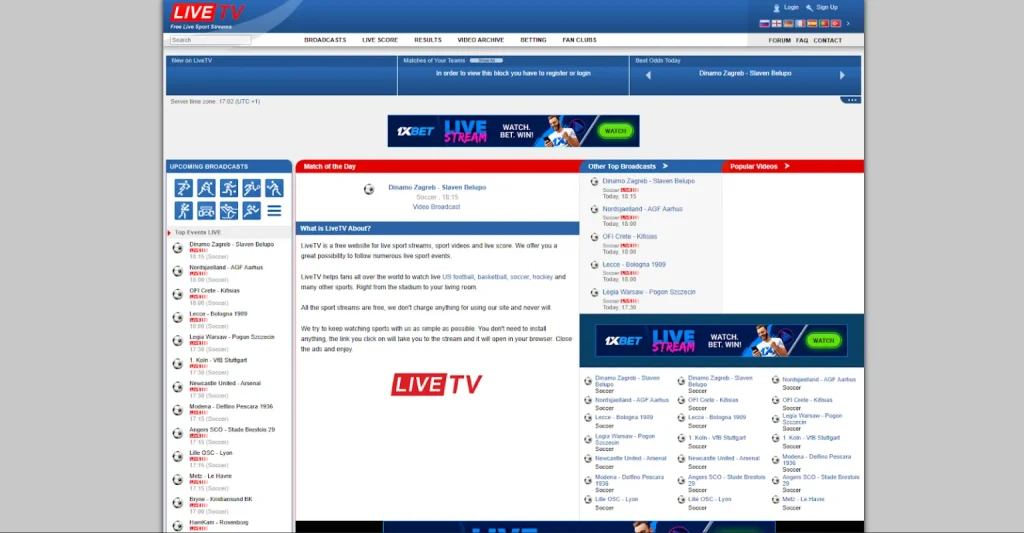This screenshot has height=533, width=1024.
Task: Click the green Watch button in top banner
Action: 616,131
